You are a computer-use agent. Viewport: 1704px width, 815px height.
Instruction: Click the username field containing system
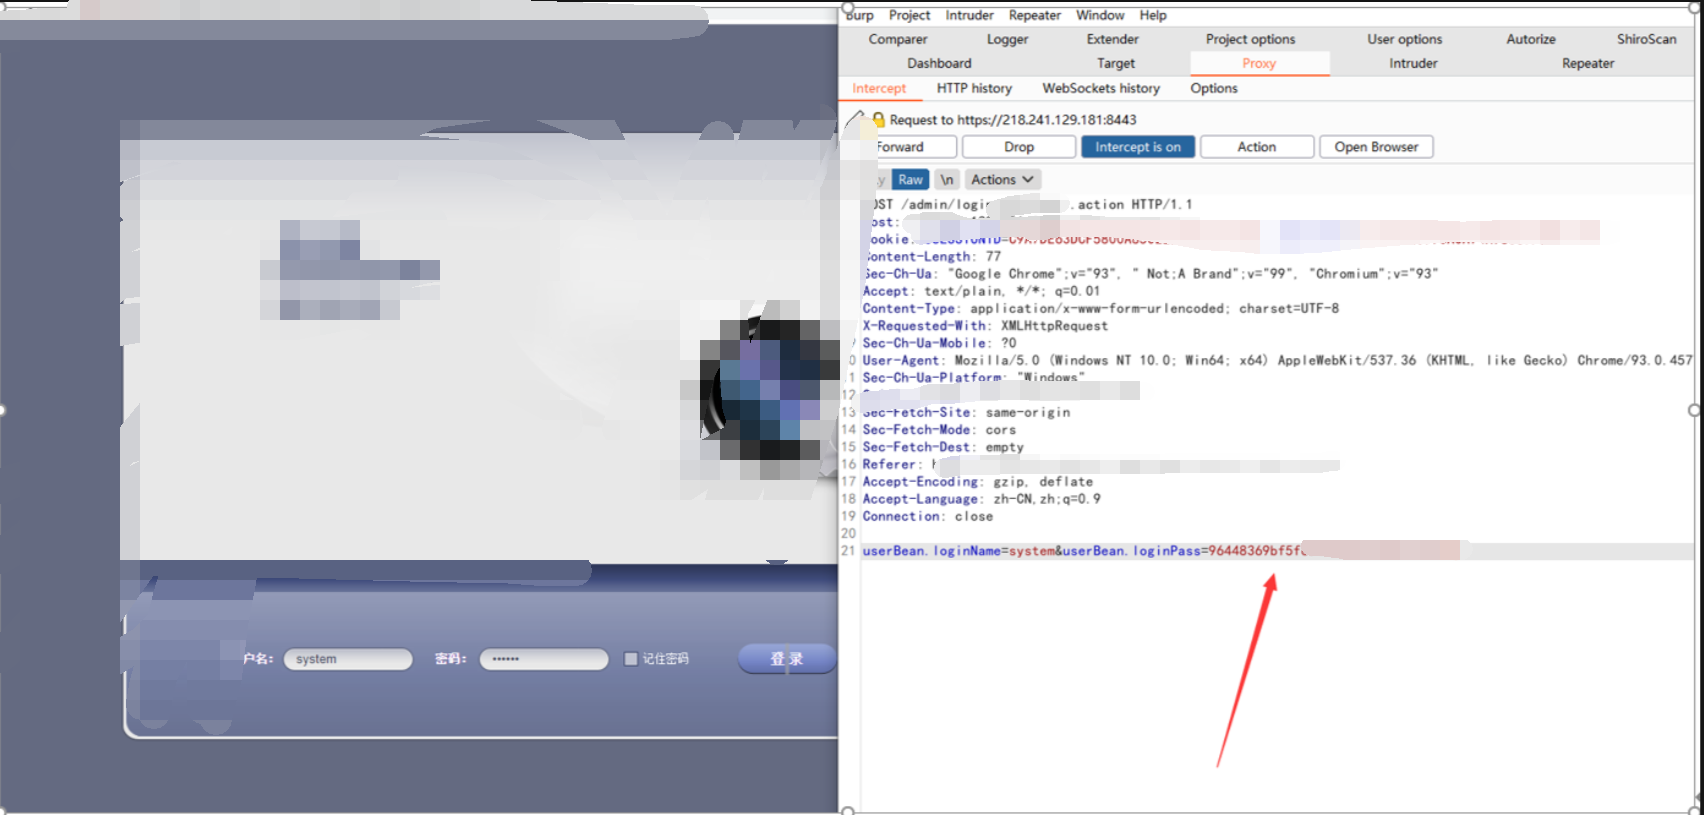point(348,659)
